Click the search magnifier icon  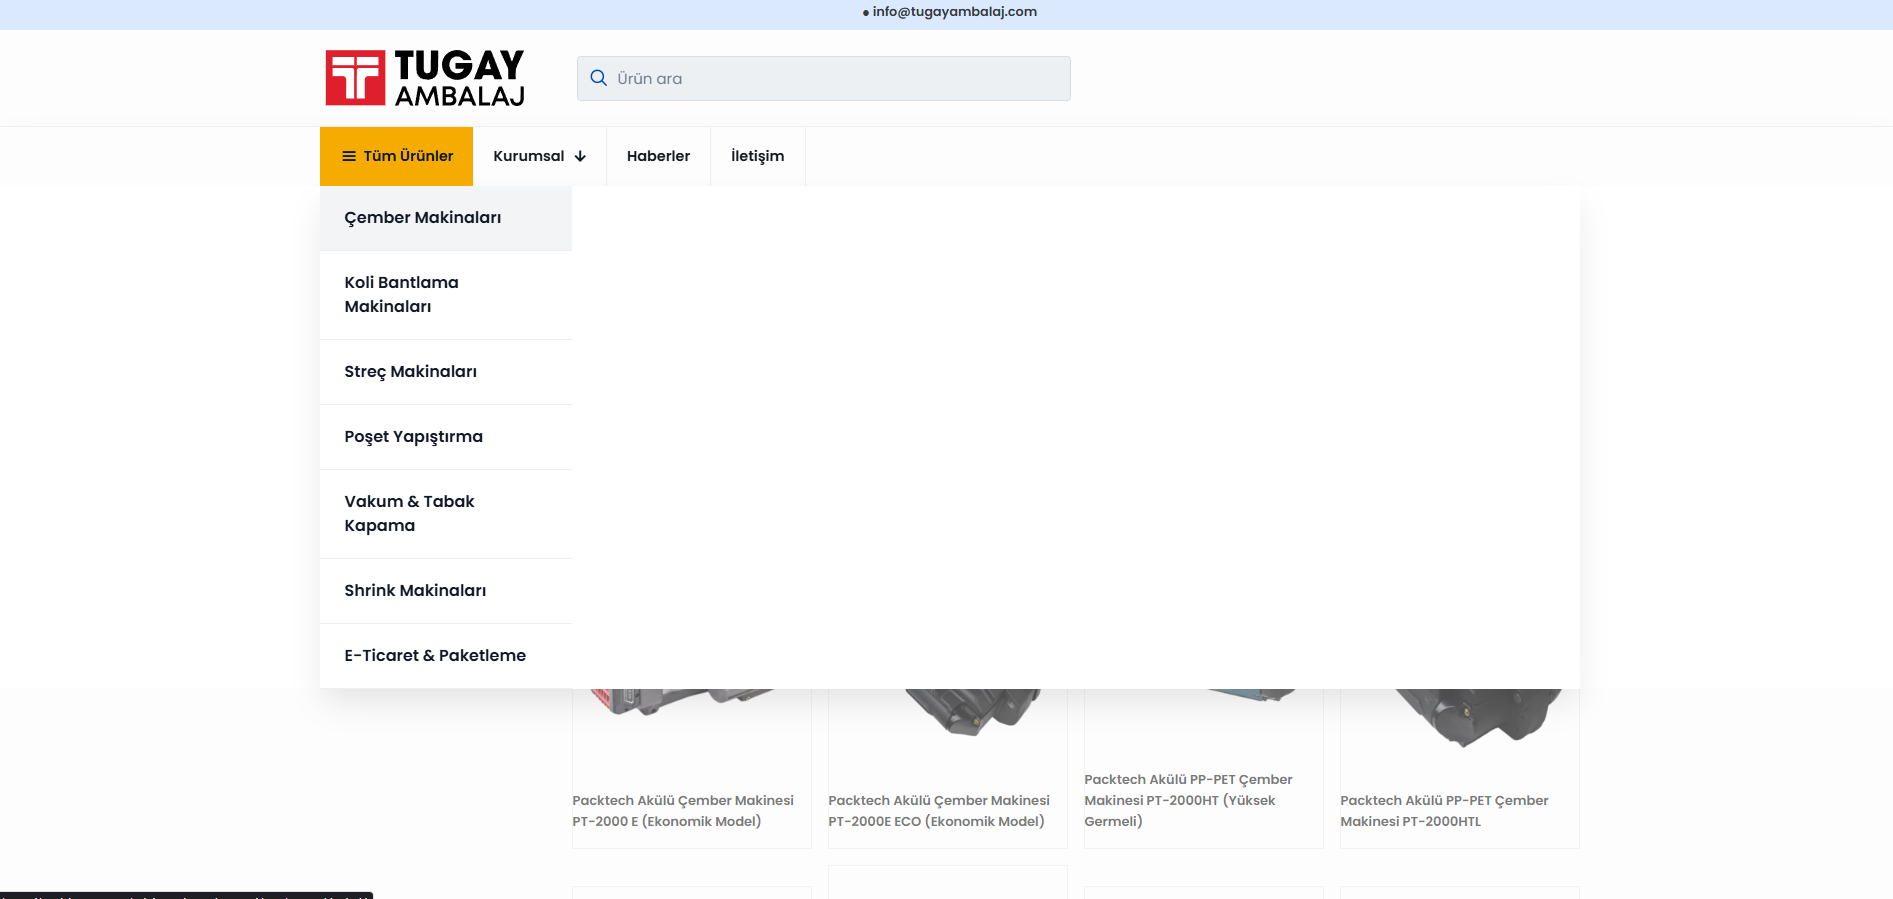click(x=598, y=78)
